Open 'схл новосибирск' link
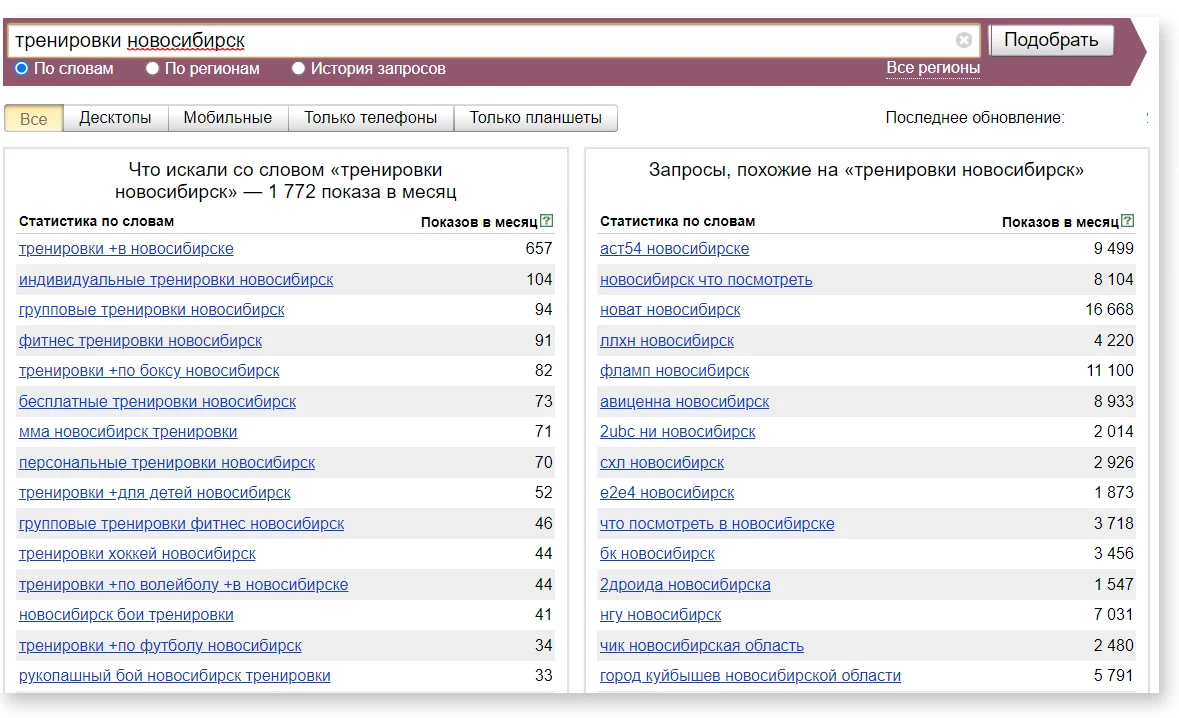This screenshot has height=718, width=1179. (x=662, y=462)
